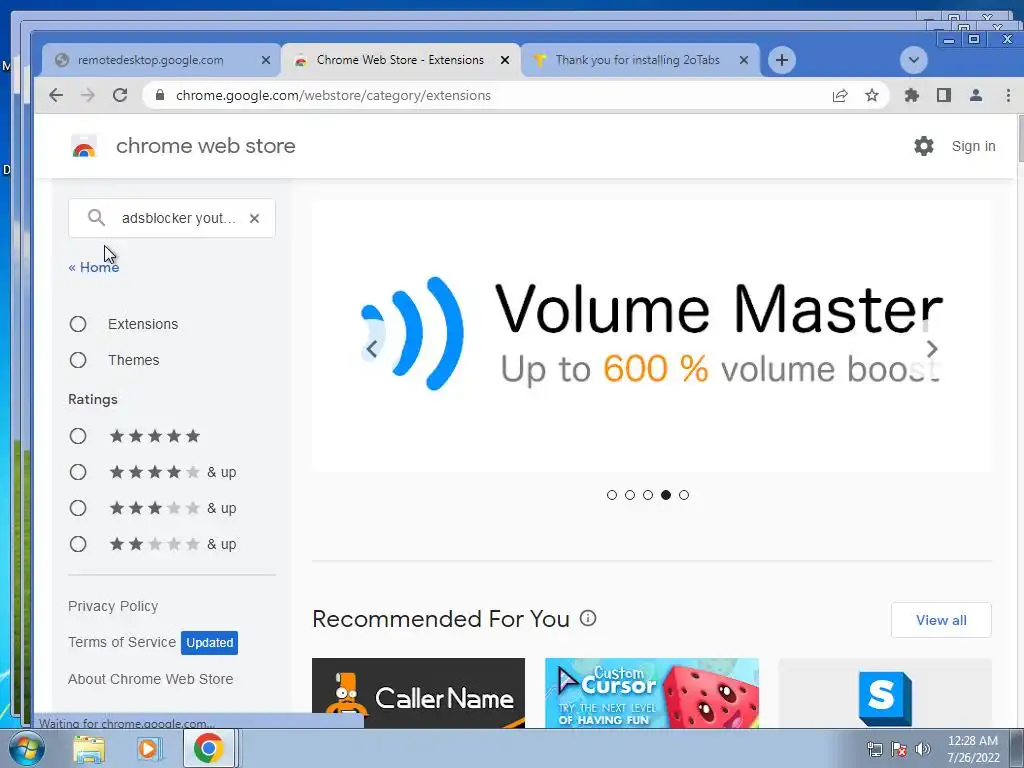This screenshot has width=1024, height=768.
Task: Open a new tab with plus button
Action: [x=782, y=60]
